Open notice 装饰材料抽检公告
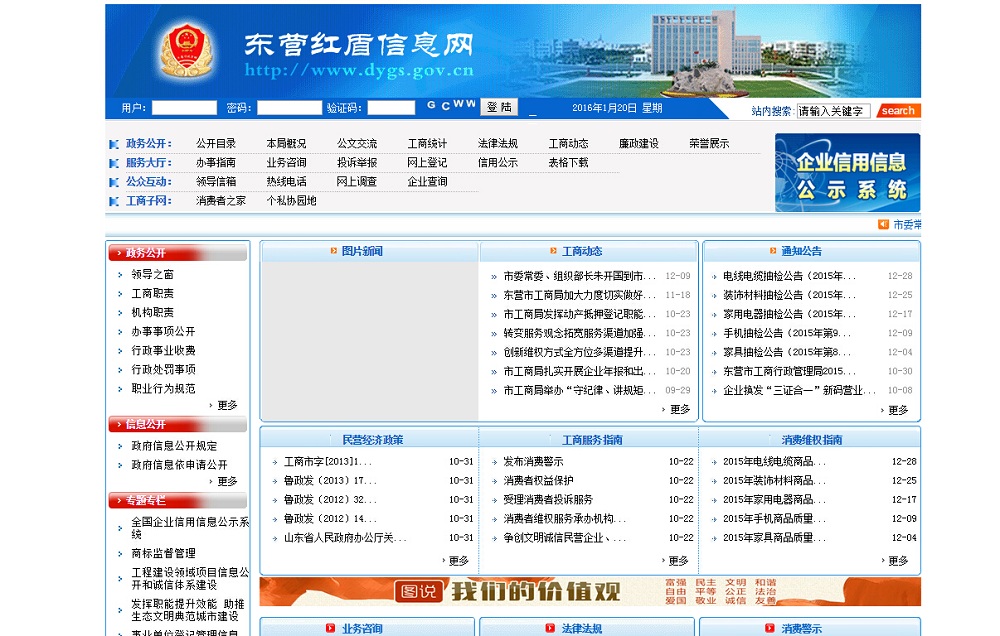1000x636 pixels. (790, 295)
